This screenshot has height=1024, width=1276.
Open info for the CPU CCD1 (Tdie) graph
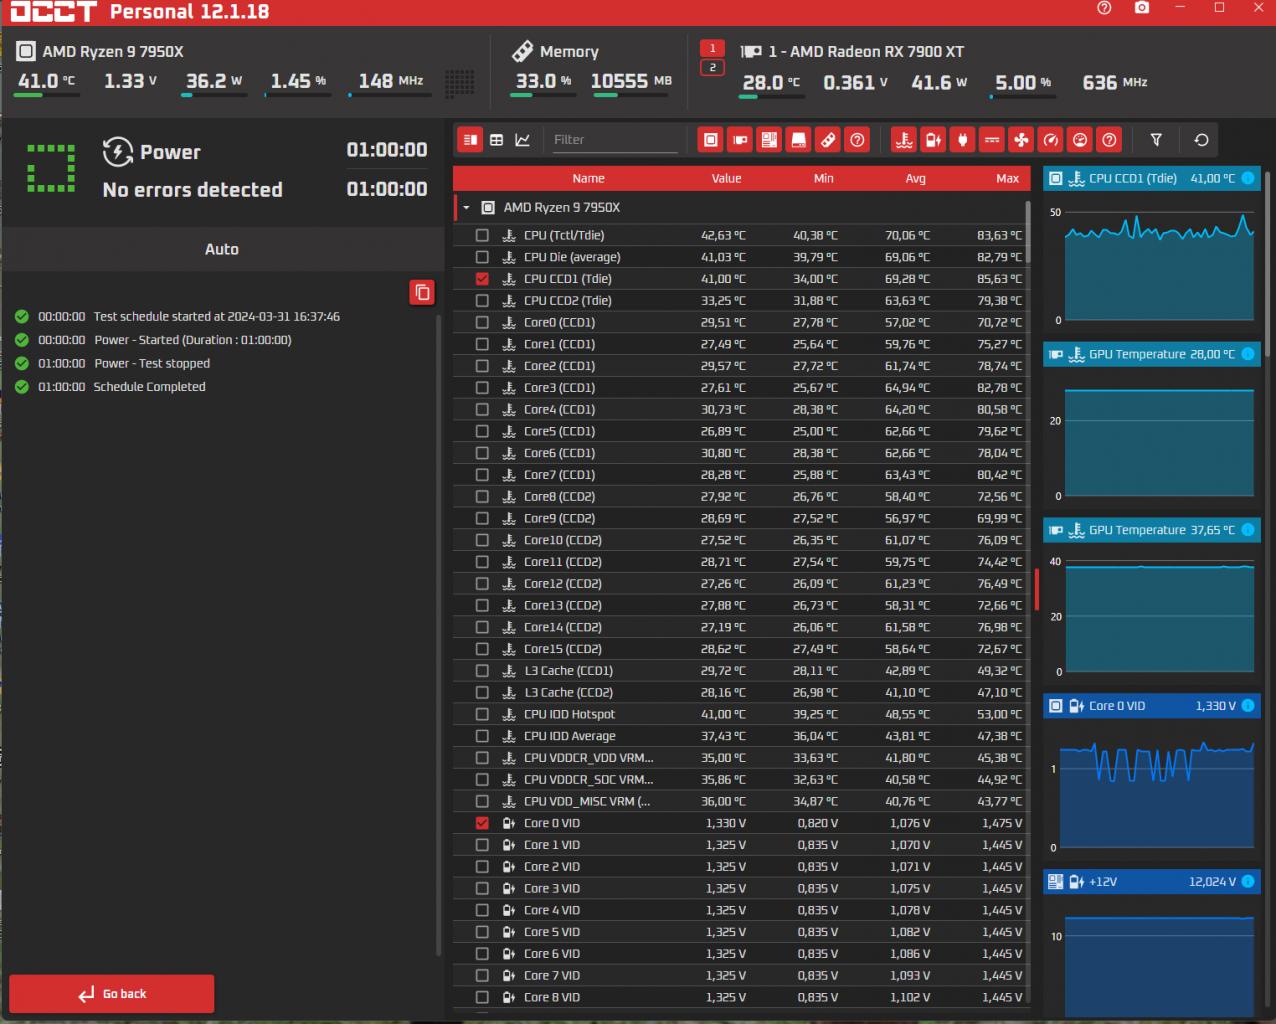click(1248, 178)
